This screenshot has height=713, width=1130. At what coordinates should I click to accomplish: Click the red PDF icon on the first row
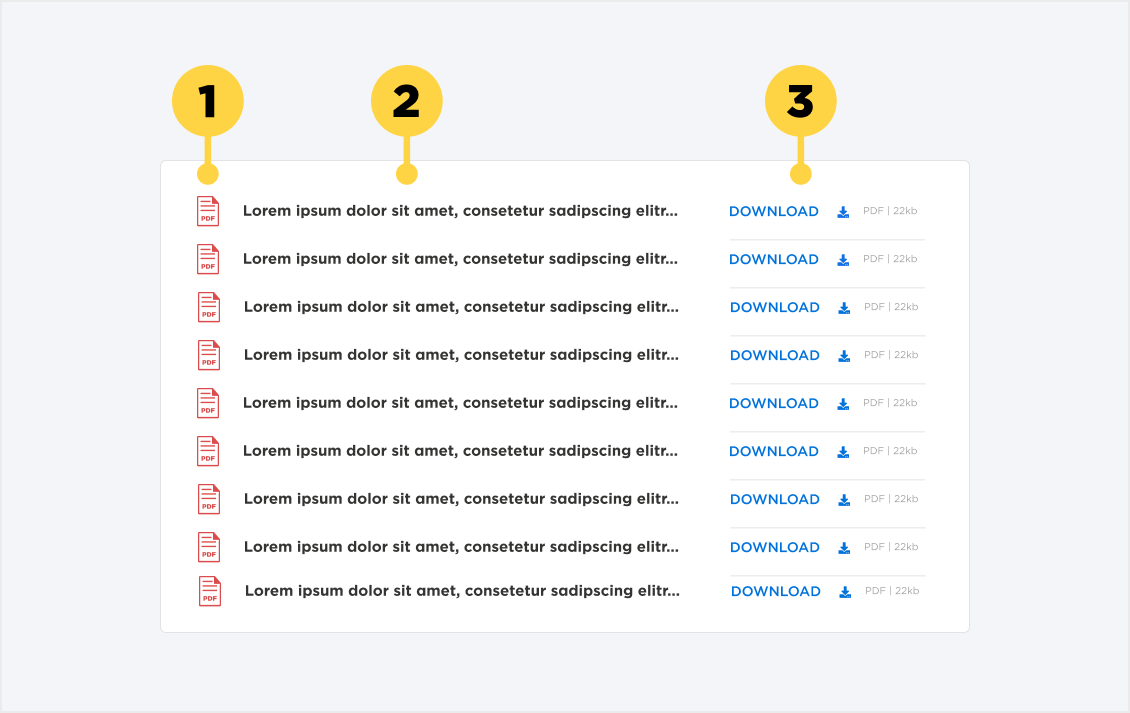208,211
